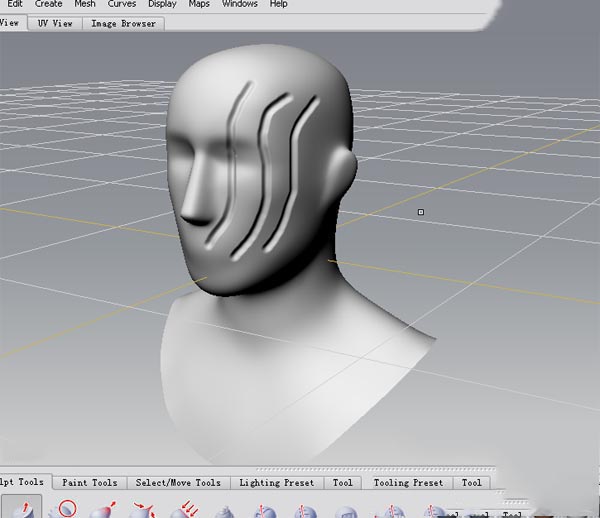Open the Maps menu

(200, 4)
